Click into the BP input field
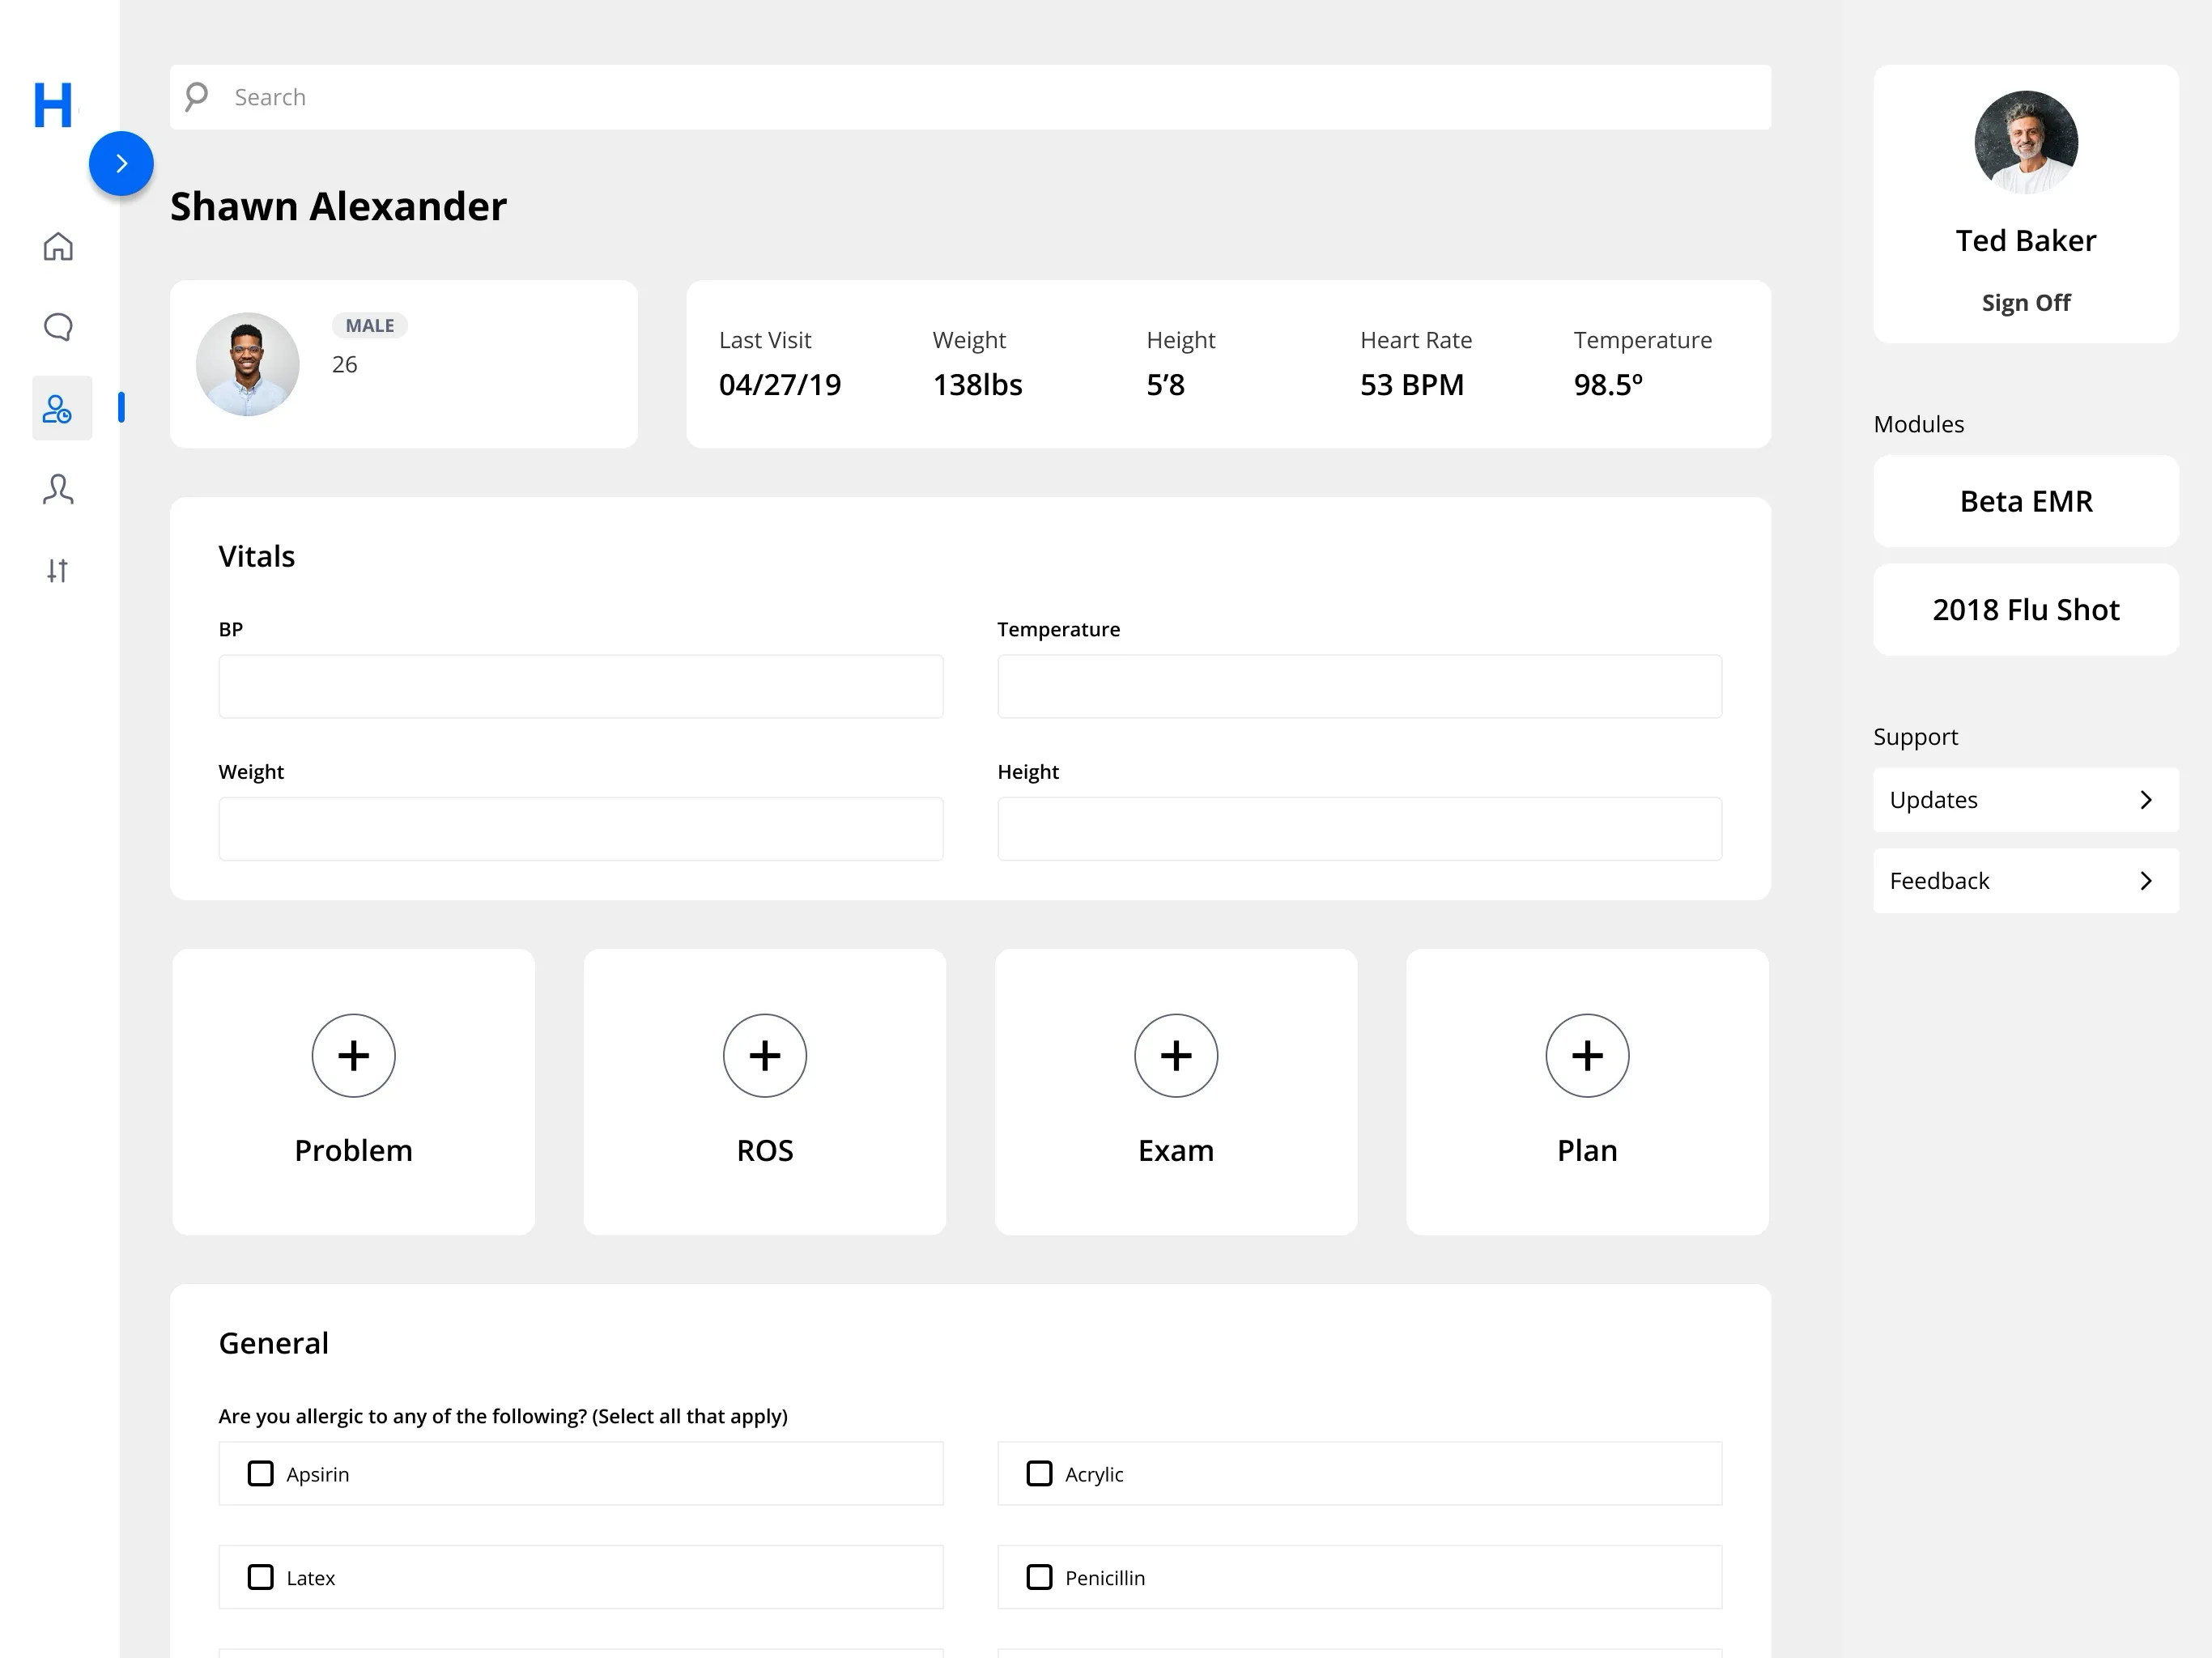 pos(580,686)
